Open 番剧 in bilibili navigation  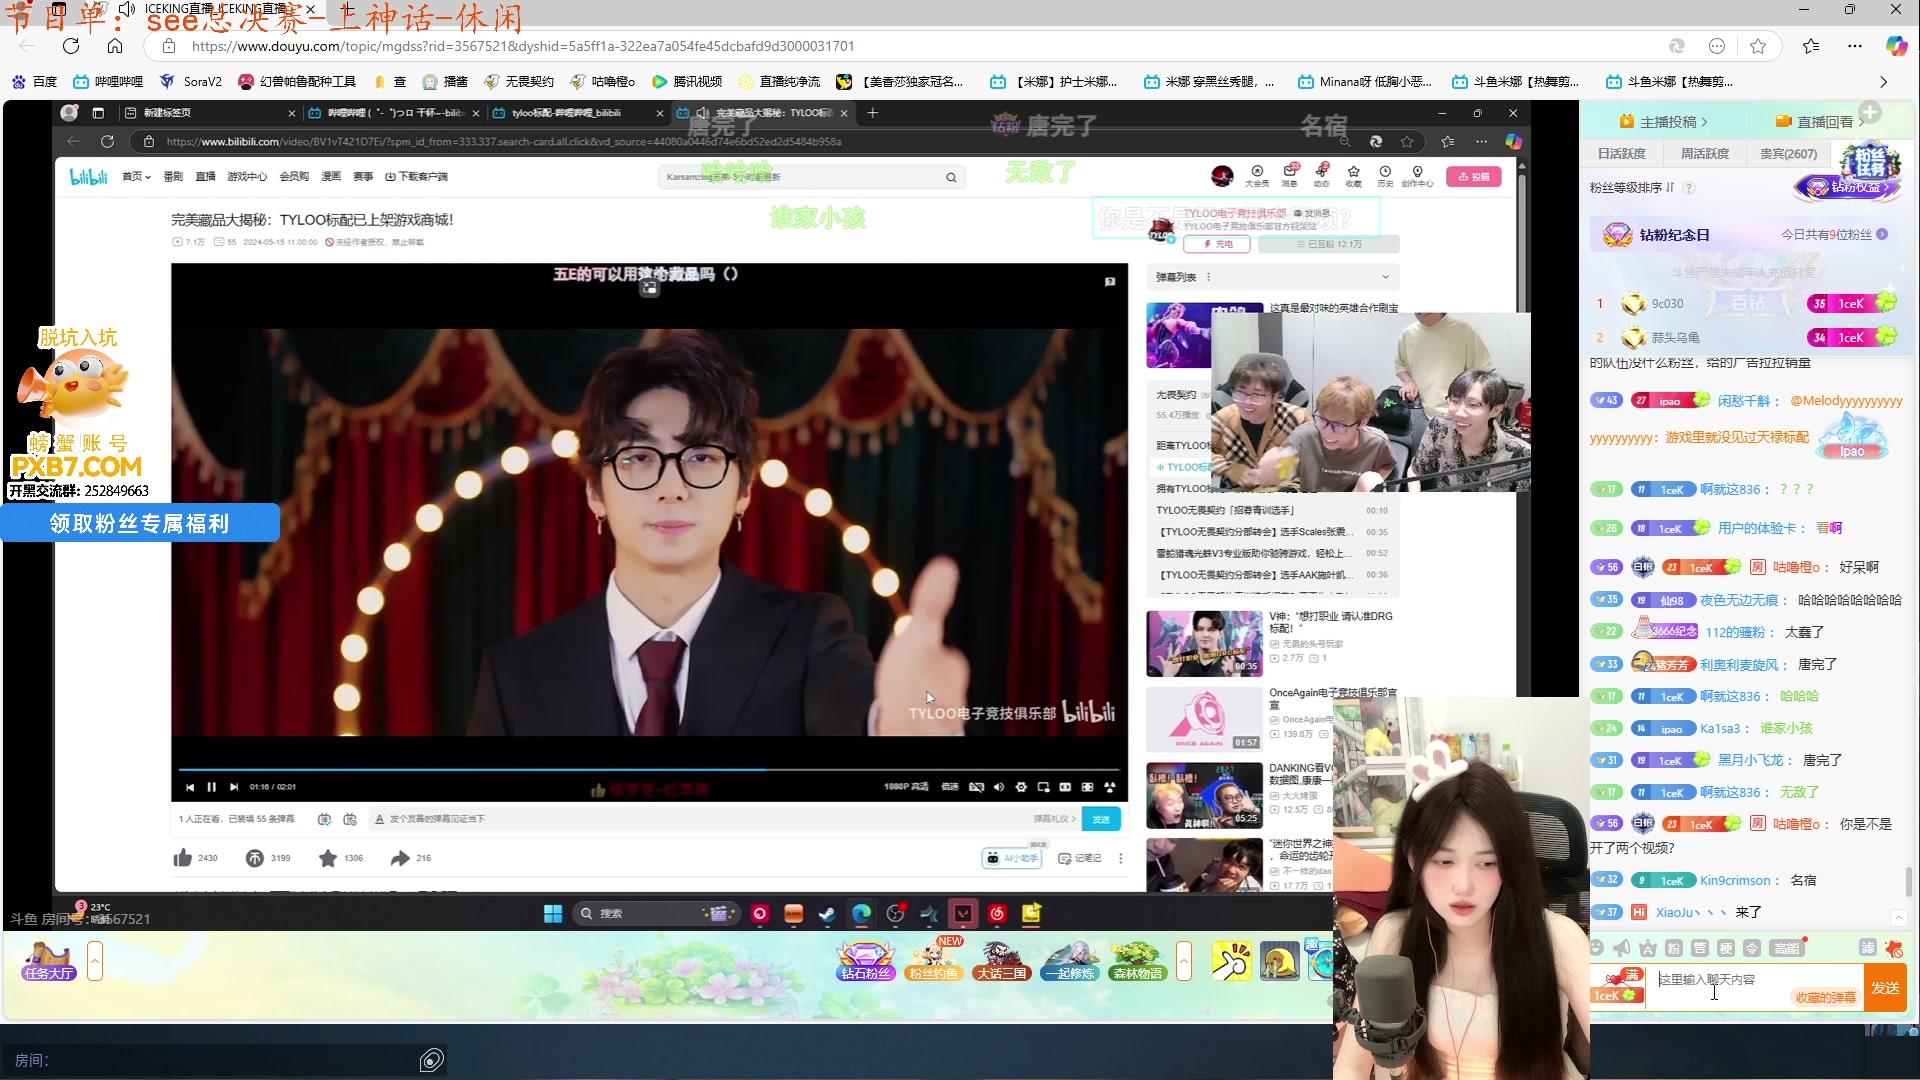click(173, 177)
